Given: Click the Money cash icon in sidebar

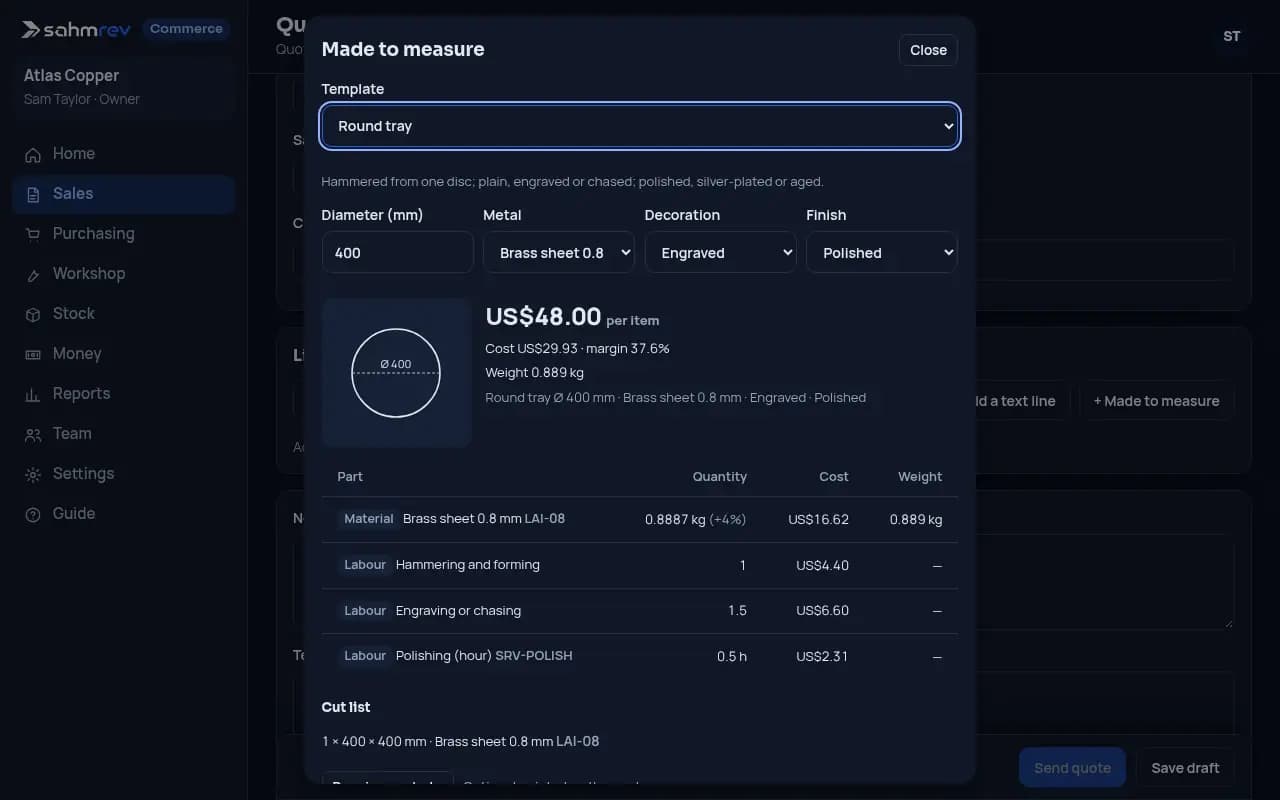Looking at the screenshot, I should [33, 354].
